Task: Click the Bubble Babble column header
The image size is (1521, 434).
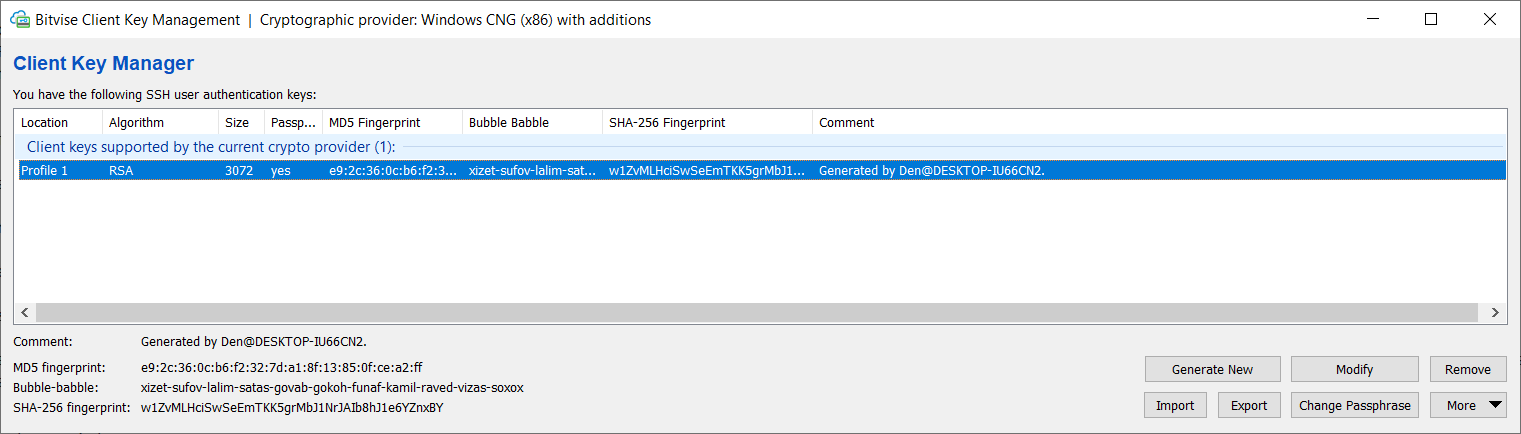Action: [532, 122]
